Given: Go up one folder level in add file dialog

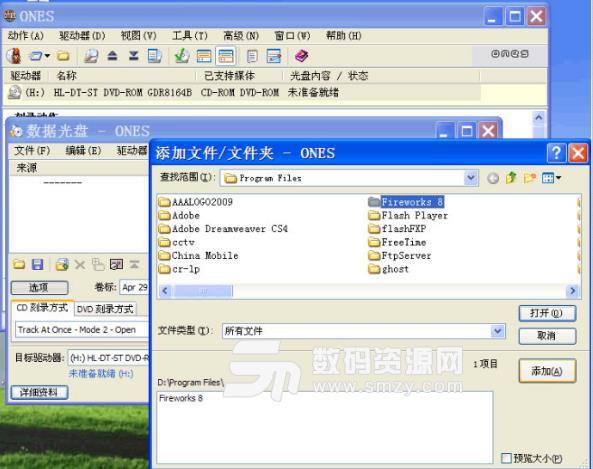Looking at the screenshot, I should pos(511,177).
